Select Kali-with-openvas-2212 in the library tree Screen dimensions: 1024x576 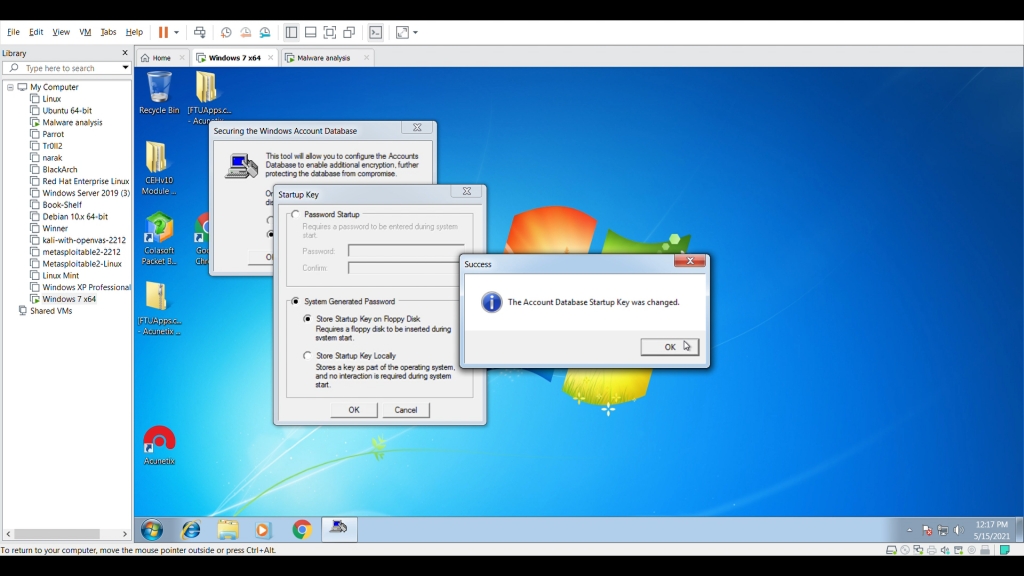coord(84,240)
